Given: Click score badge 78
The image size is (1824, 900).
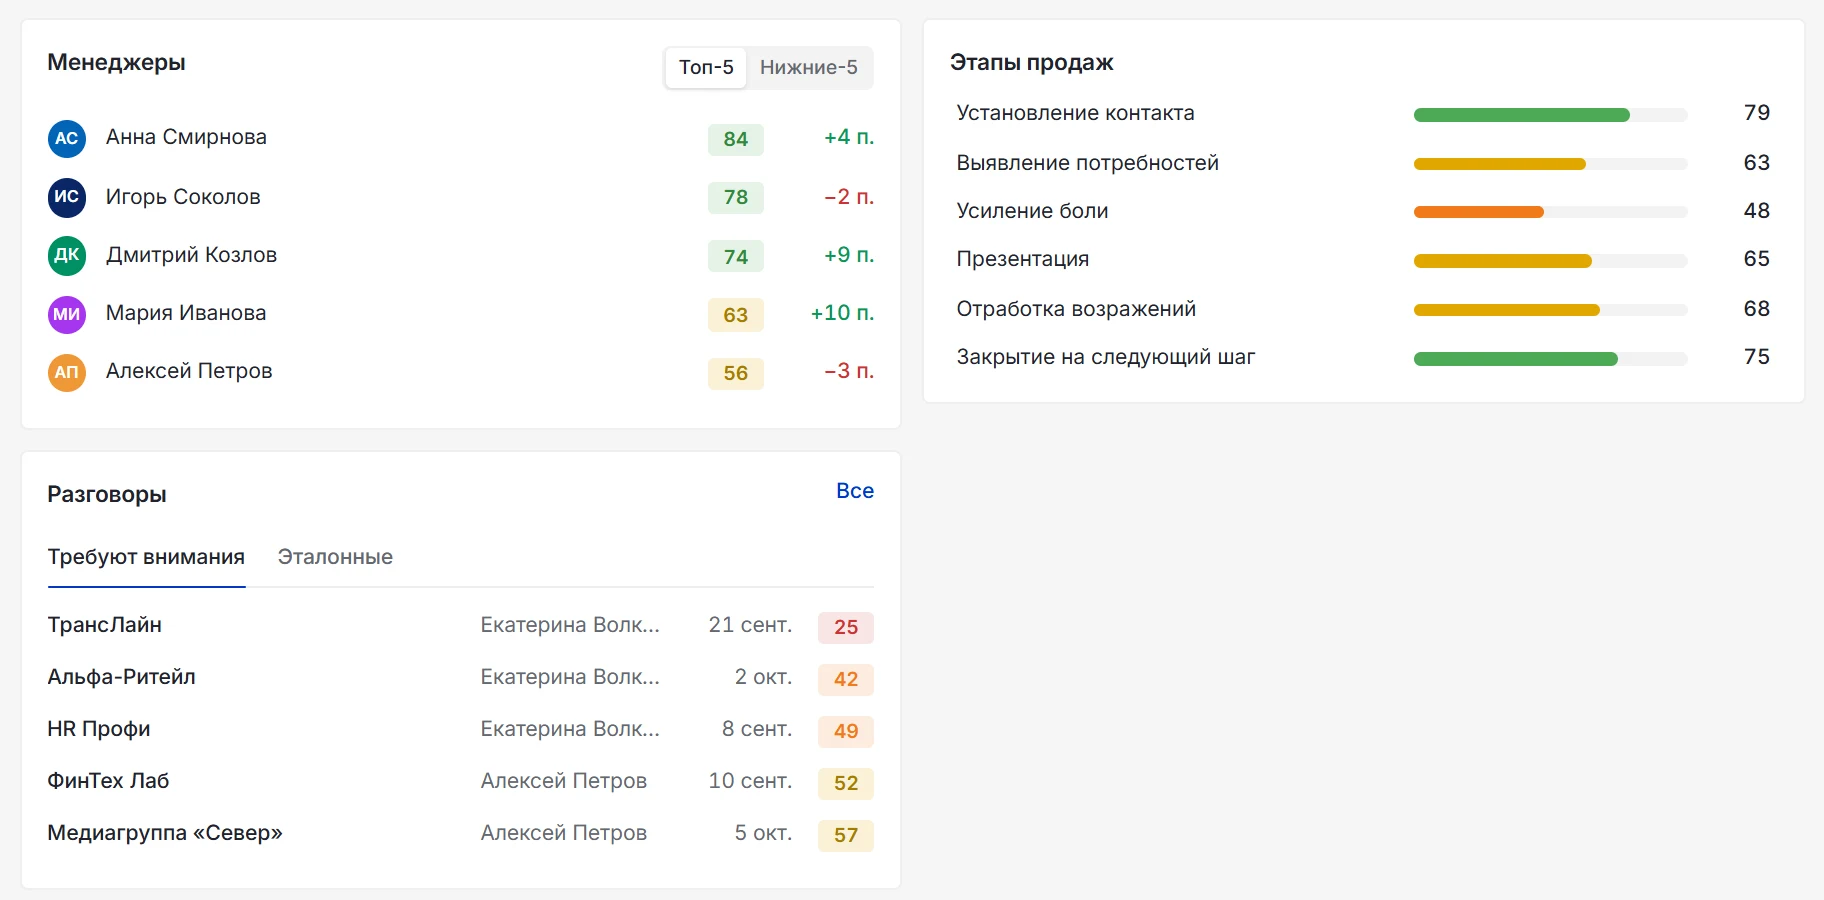Looking at the screenshot, I should [x=736, y=197].
